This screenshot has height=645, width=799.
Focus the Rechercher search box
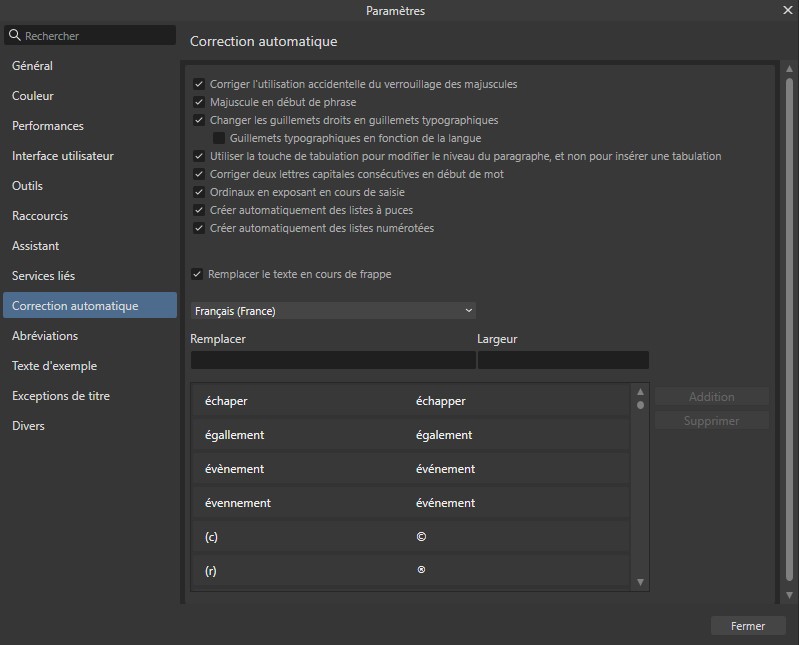pos(95,36)
